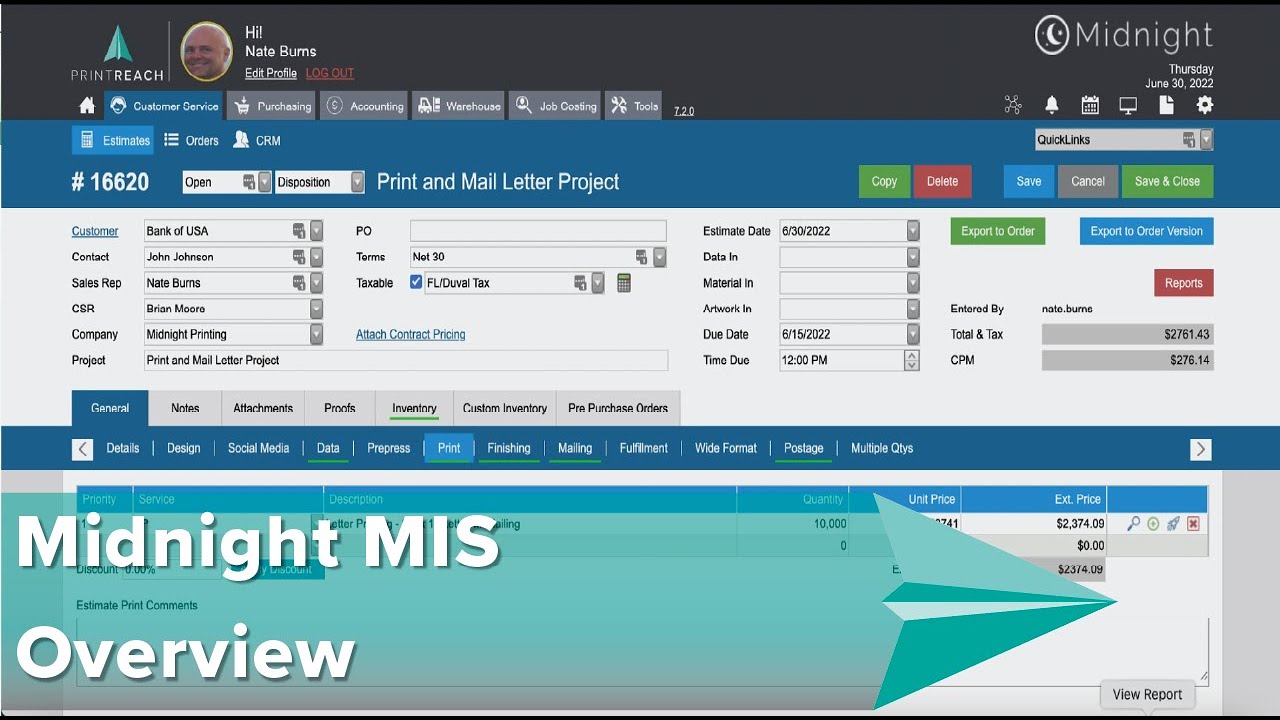Open the Accounting menu
The width and height of the screenshot is (1280, 720).
point(364,106)
